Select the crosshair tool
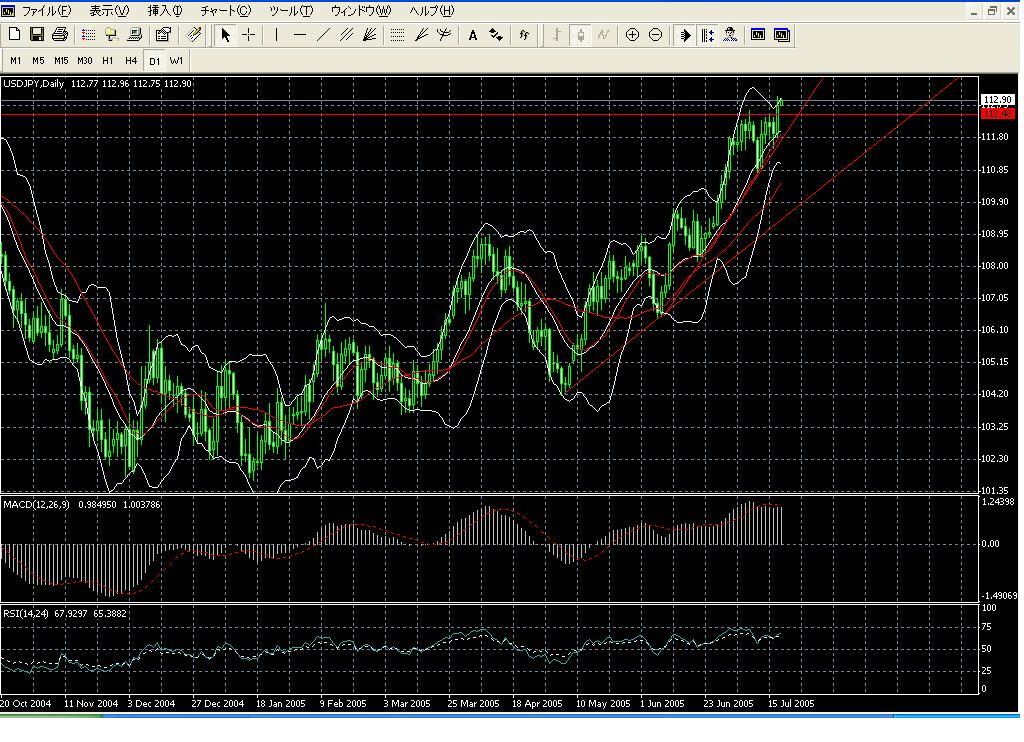 [x=247, y=35]
